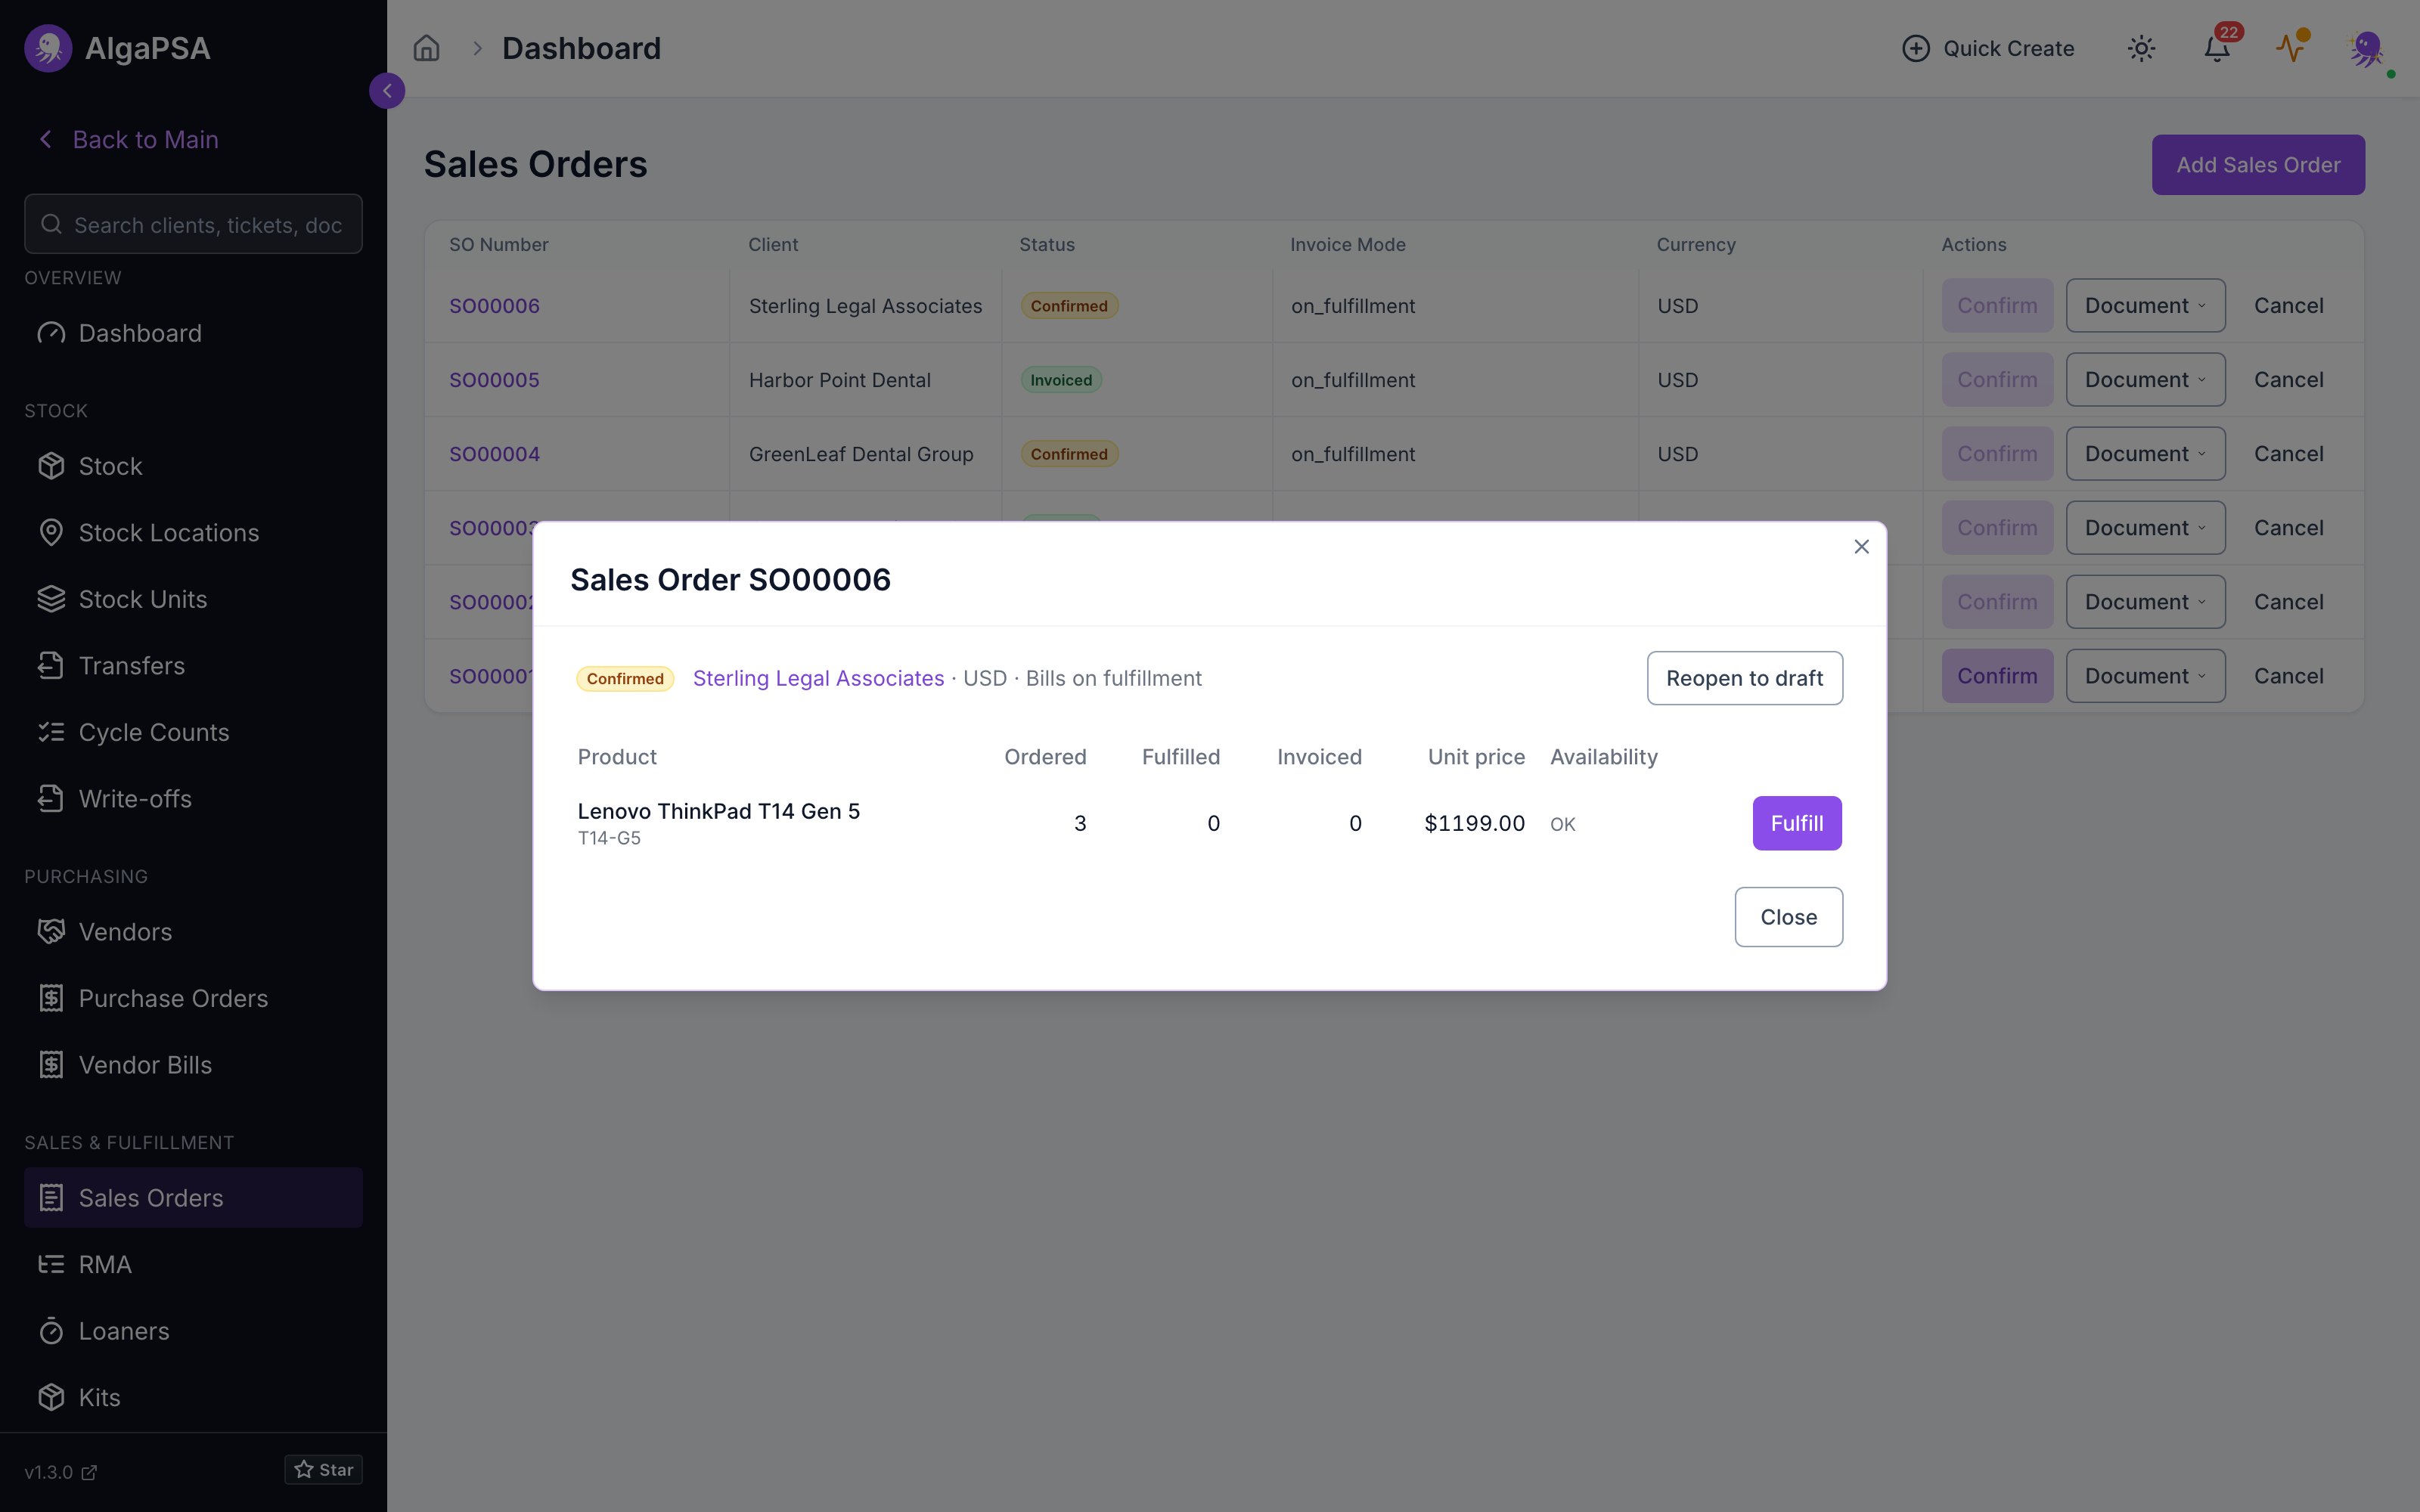
Task: Cancel the order in SO00002 row
Action: coord(2288,602)
